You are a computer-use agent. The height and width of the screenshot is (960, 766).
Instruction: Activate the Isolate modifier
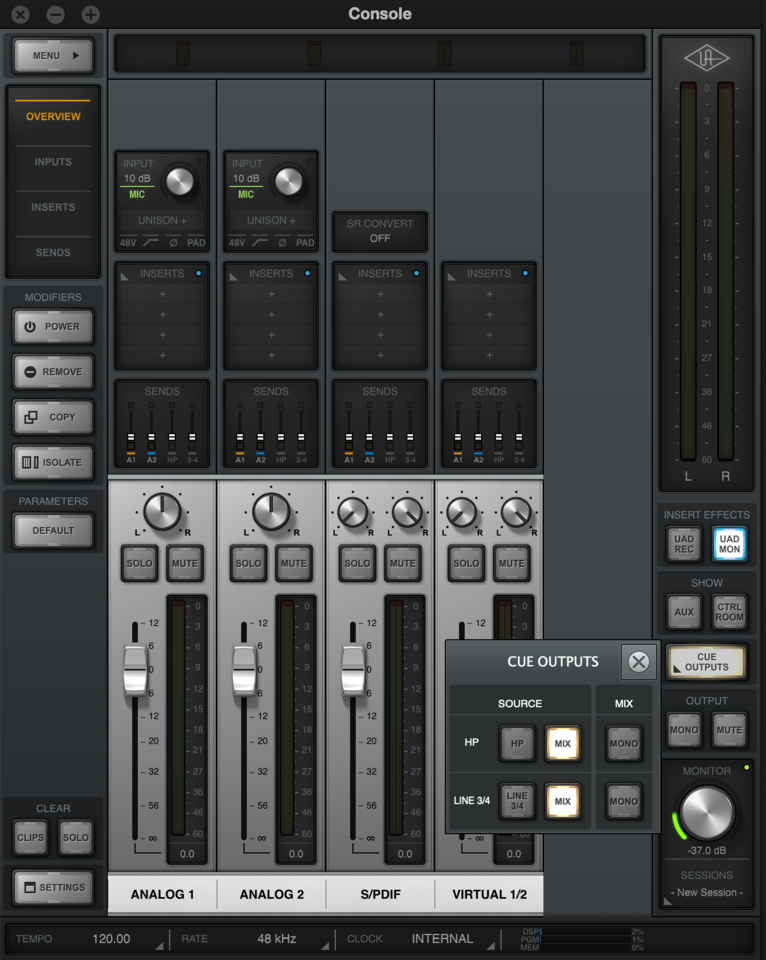[54, 463]
